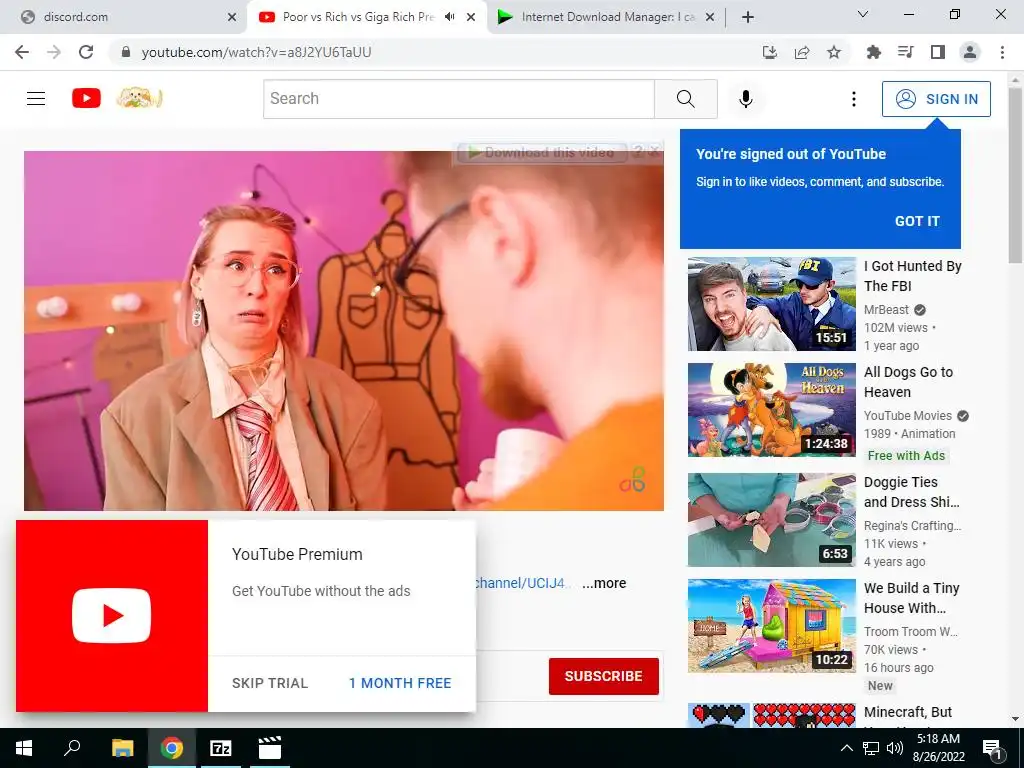Open the volume tray icon
This screenshot has height=768, width=1024.
[895, 748]
